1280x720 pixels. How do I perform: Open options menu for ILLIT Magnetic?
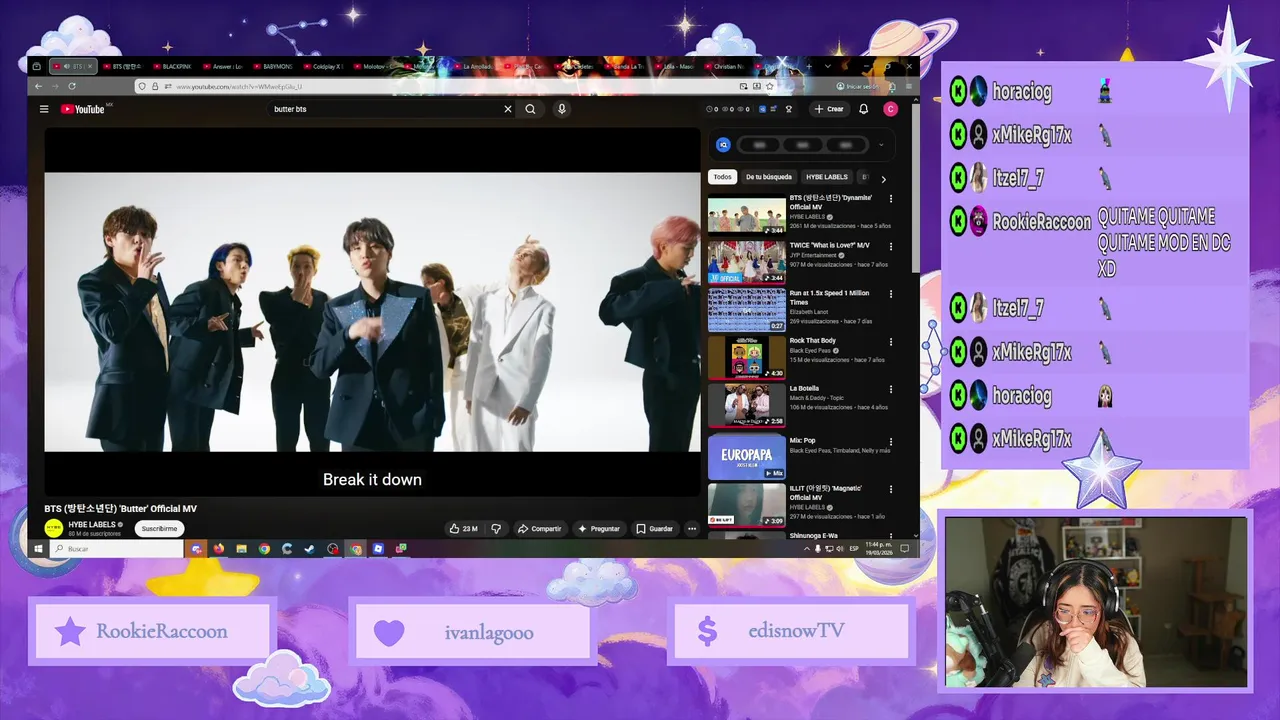coord(891,489)
